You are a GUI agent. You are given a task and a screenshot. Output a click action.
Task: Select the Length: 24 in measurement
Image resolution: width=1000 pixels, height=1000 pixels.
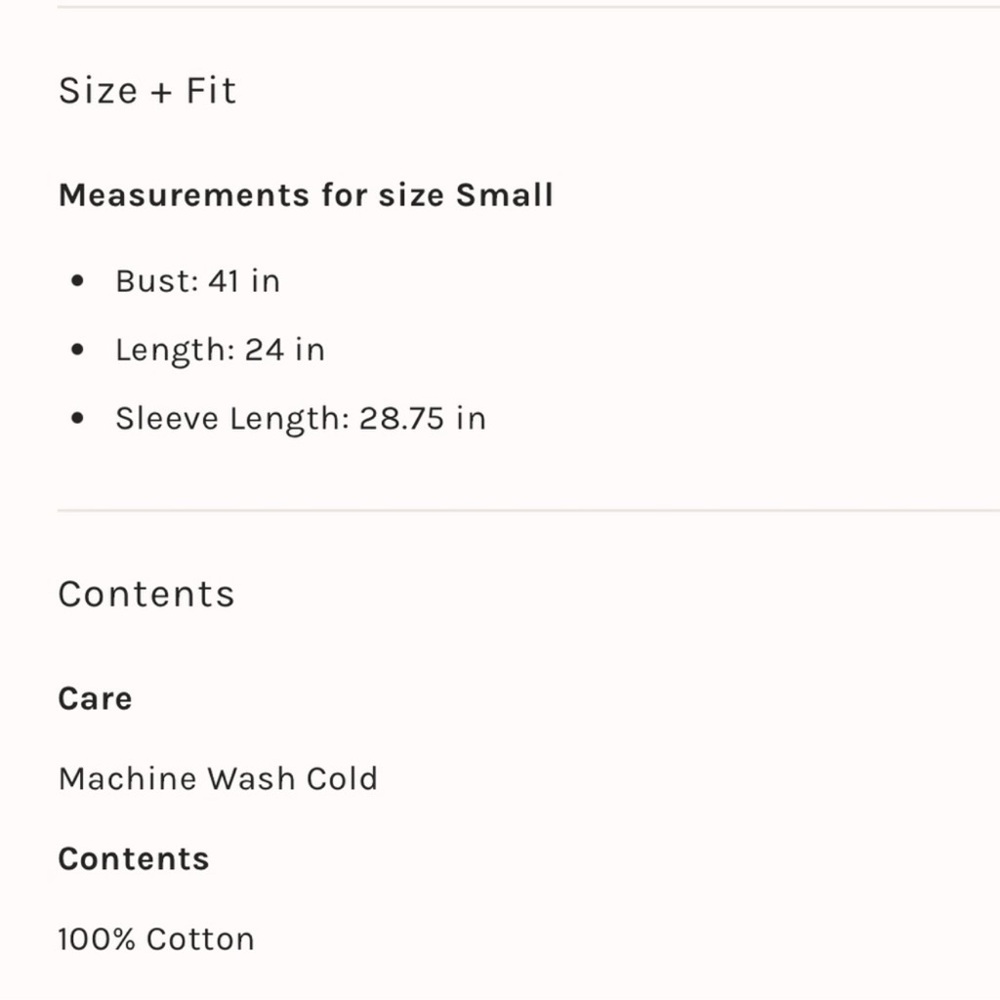click(x=219, y=350)
